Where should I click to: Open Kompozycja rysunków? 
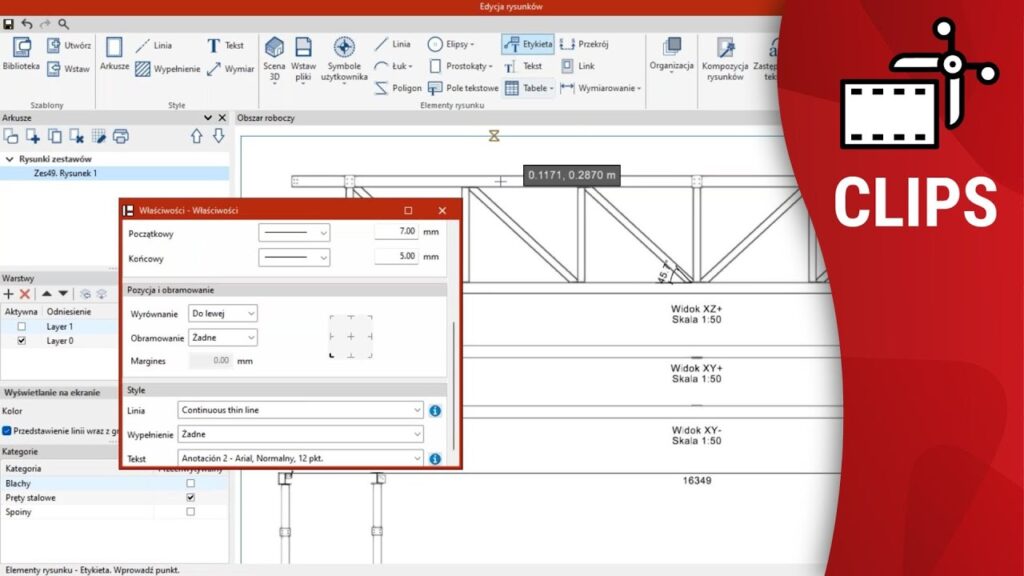coord(724,56)
